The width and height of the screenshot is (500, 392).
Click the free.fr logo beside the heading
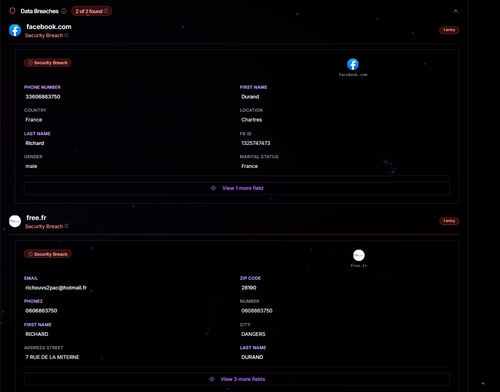15,221
